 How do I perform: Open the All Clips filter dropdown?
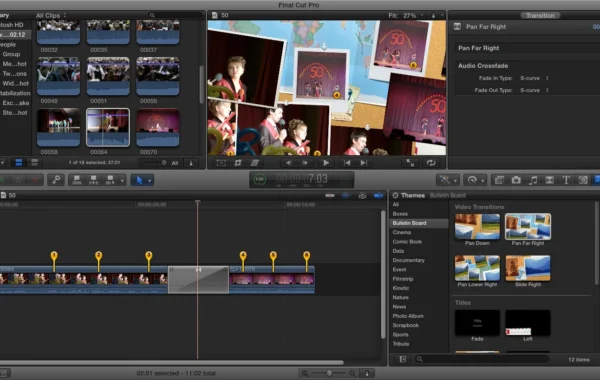(51, 16)
